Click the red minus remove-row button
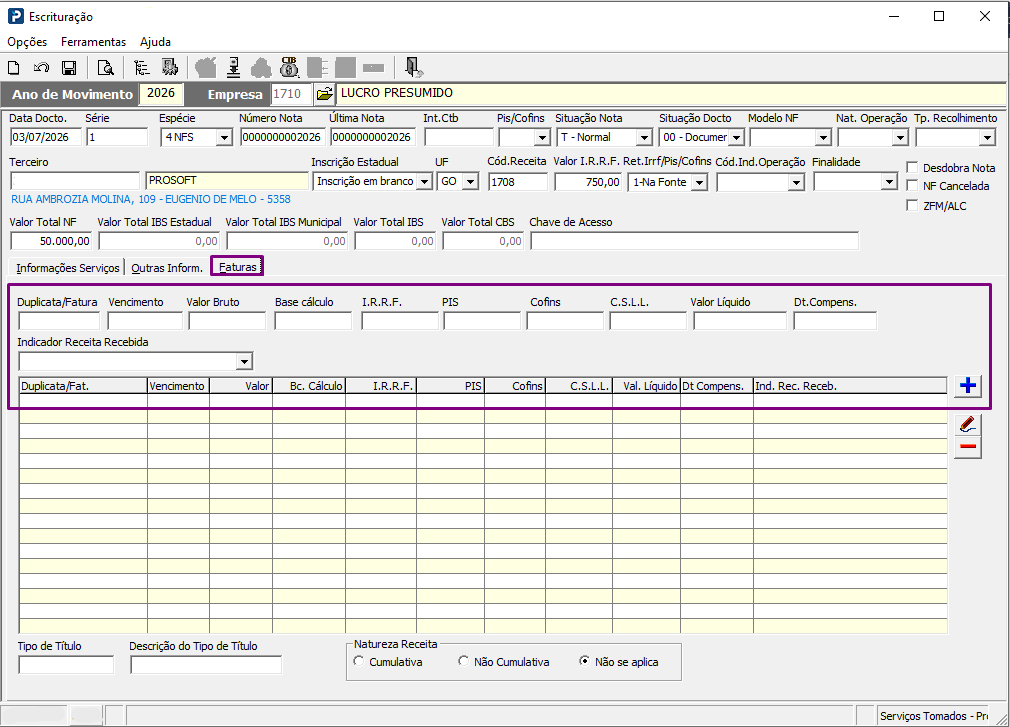Viewport: 1010px width, 727px height. pyautogui.click(x=967, y=447)
